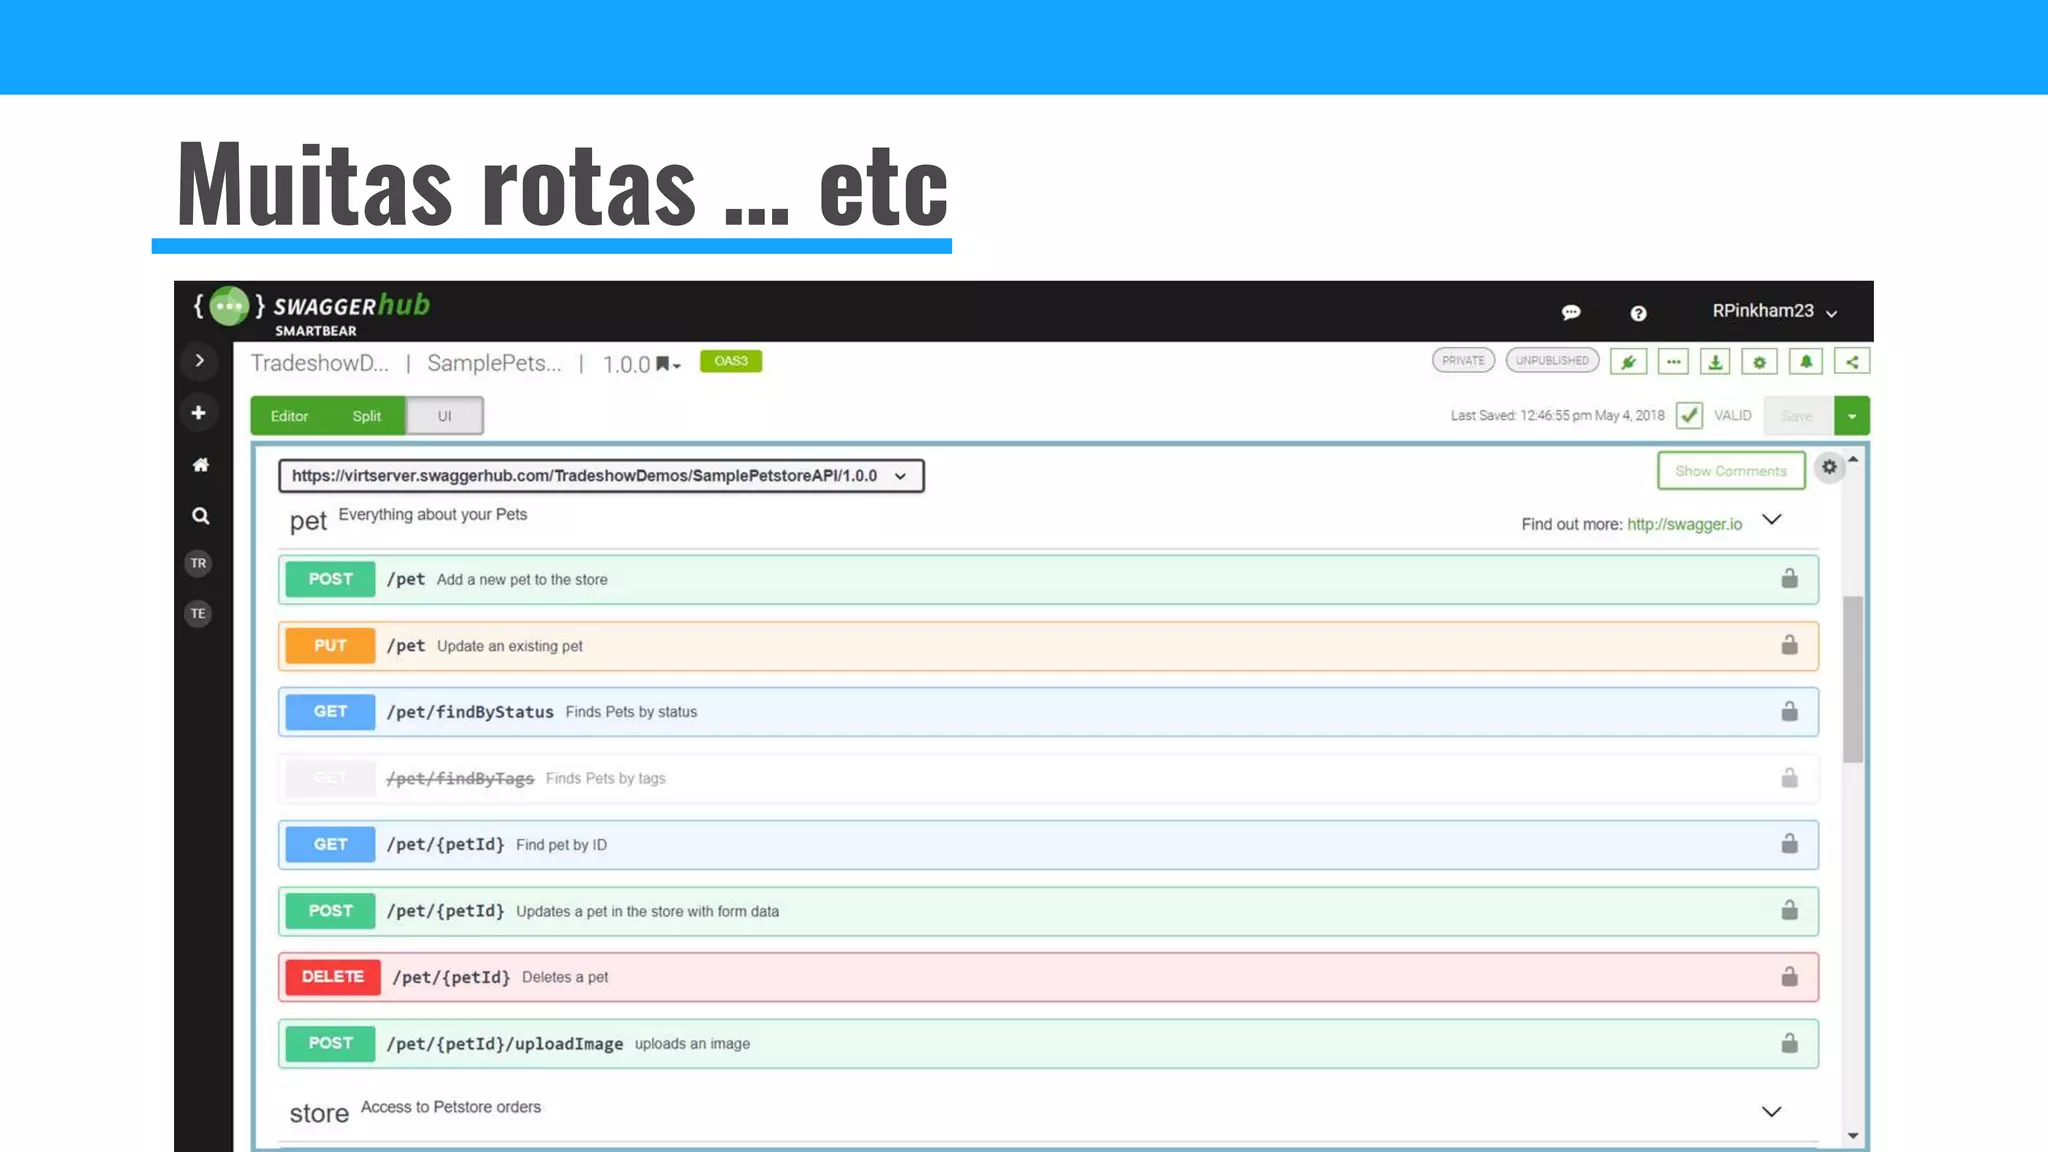Collapse the pet section chevron
This screenshot has height=1152, width=2048.
1772,520
